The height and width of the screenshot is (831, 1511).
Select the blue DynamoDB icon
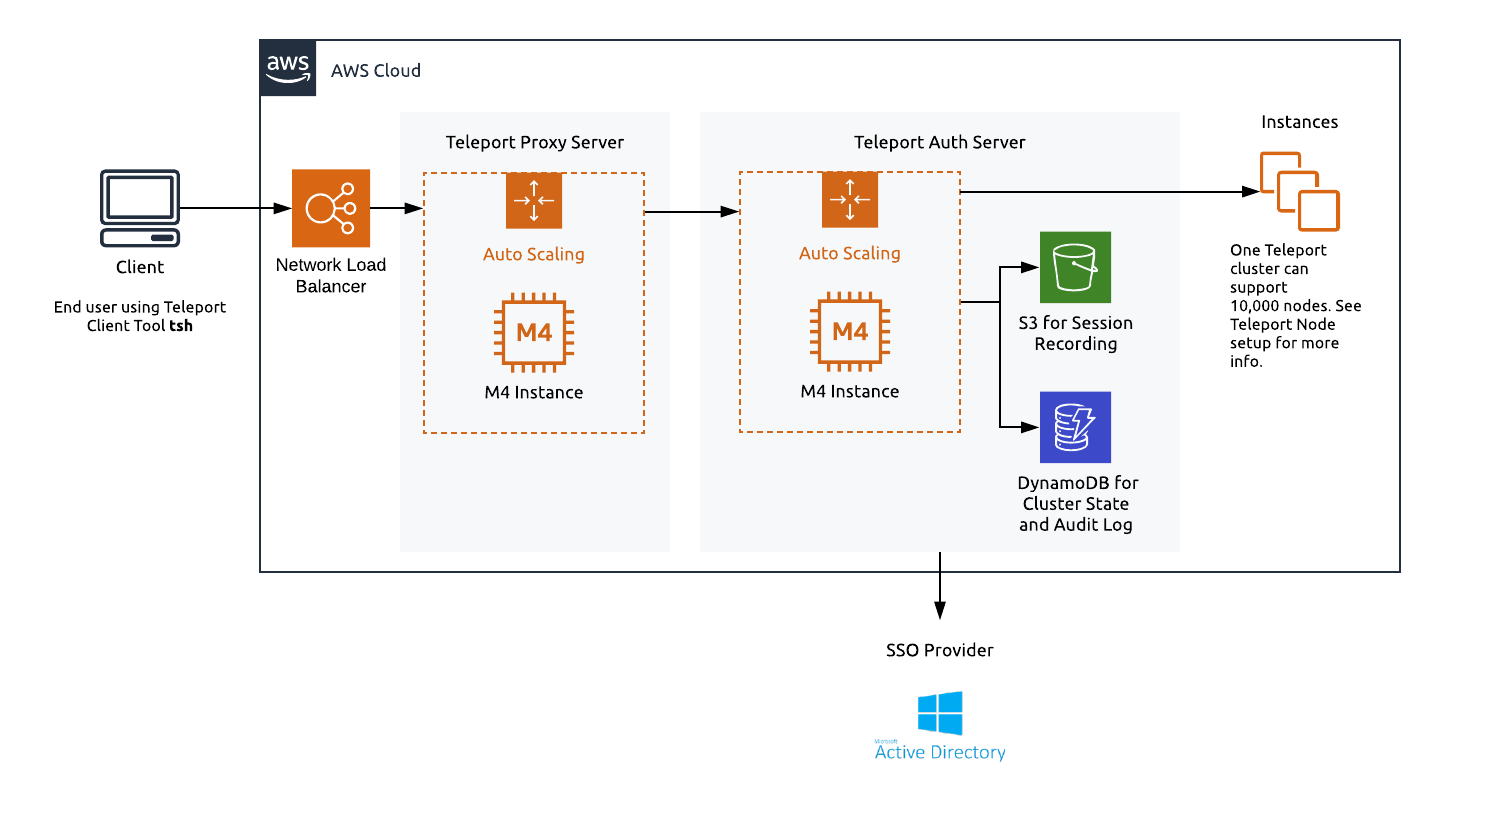pyautogui.click(x=1076, y=427)
